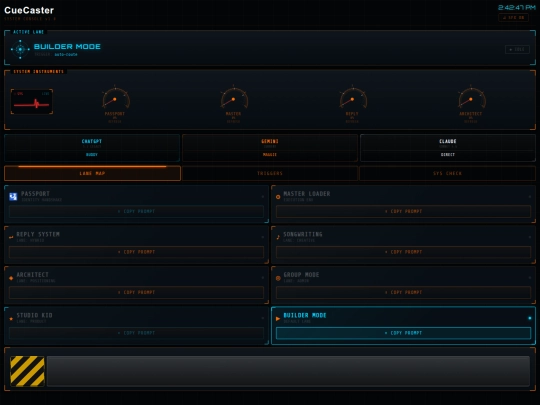Click the Builder Mode active lane heading
The width and height of the screenshot is (540, 405).
[x=67, y=46]
